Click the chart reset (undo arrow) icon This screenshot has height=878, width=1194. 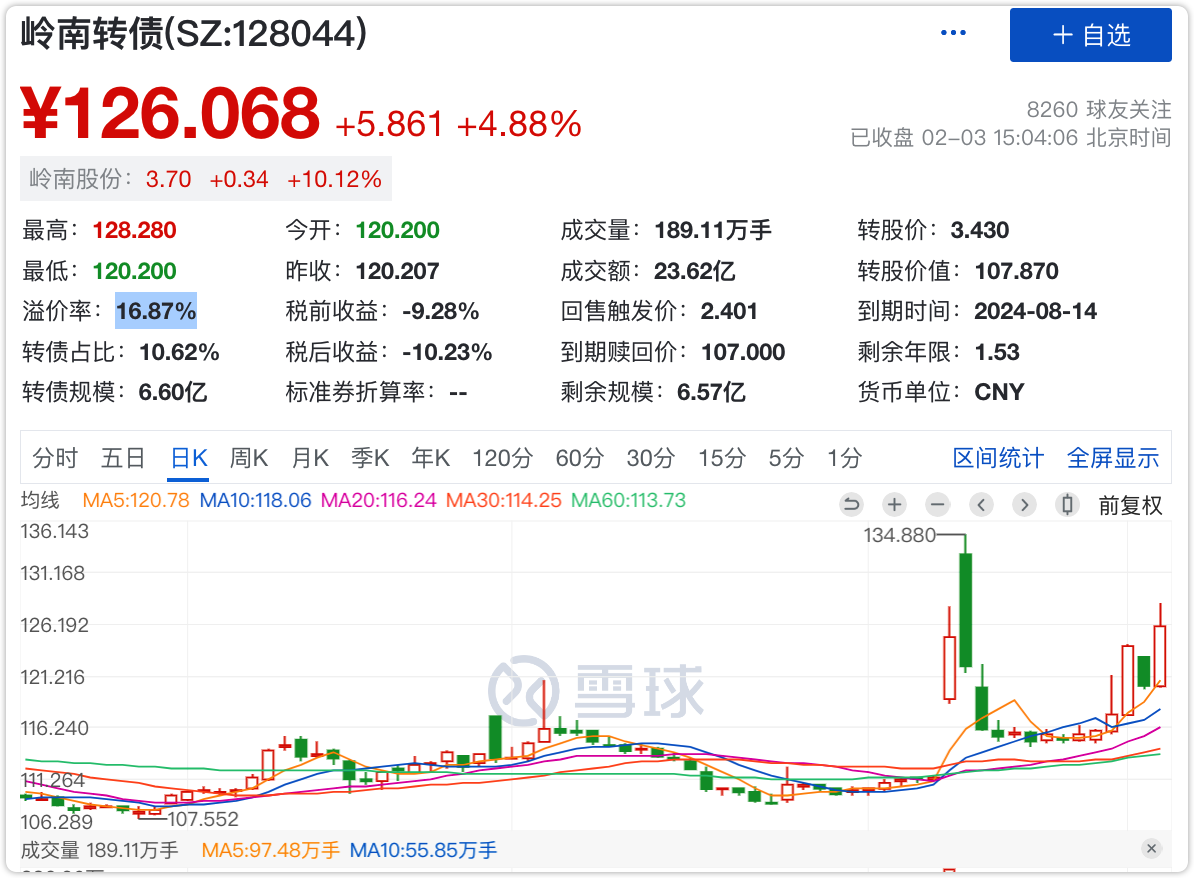[x=851, y=505]
